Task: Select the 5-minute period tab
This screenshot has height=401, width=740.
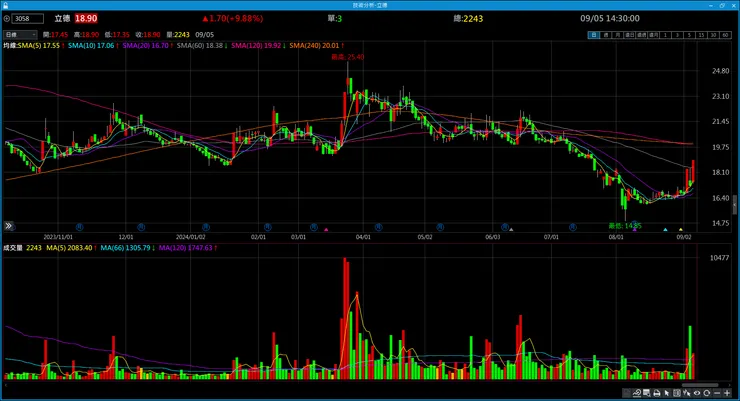Action: pos(690,35)
